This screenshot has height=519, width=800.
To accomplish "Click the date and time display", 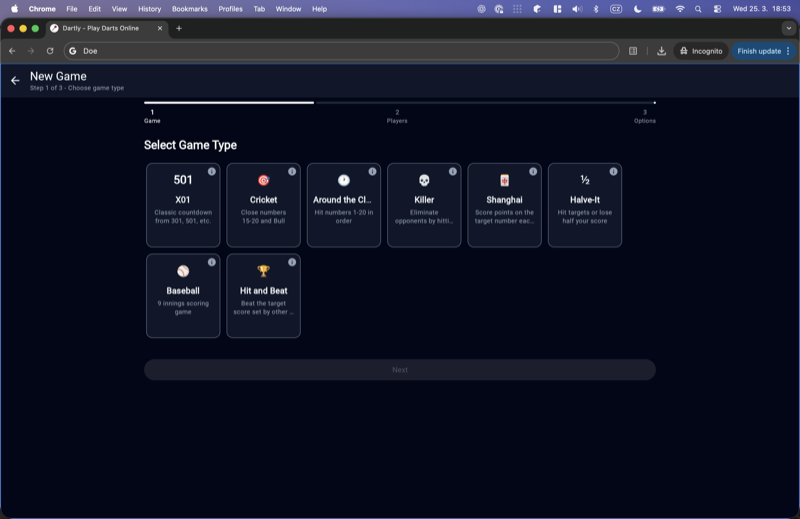I will click(761, 9).
